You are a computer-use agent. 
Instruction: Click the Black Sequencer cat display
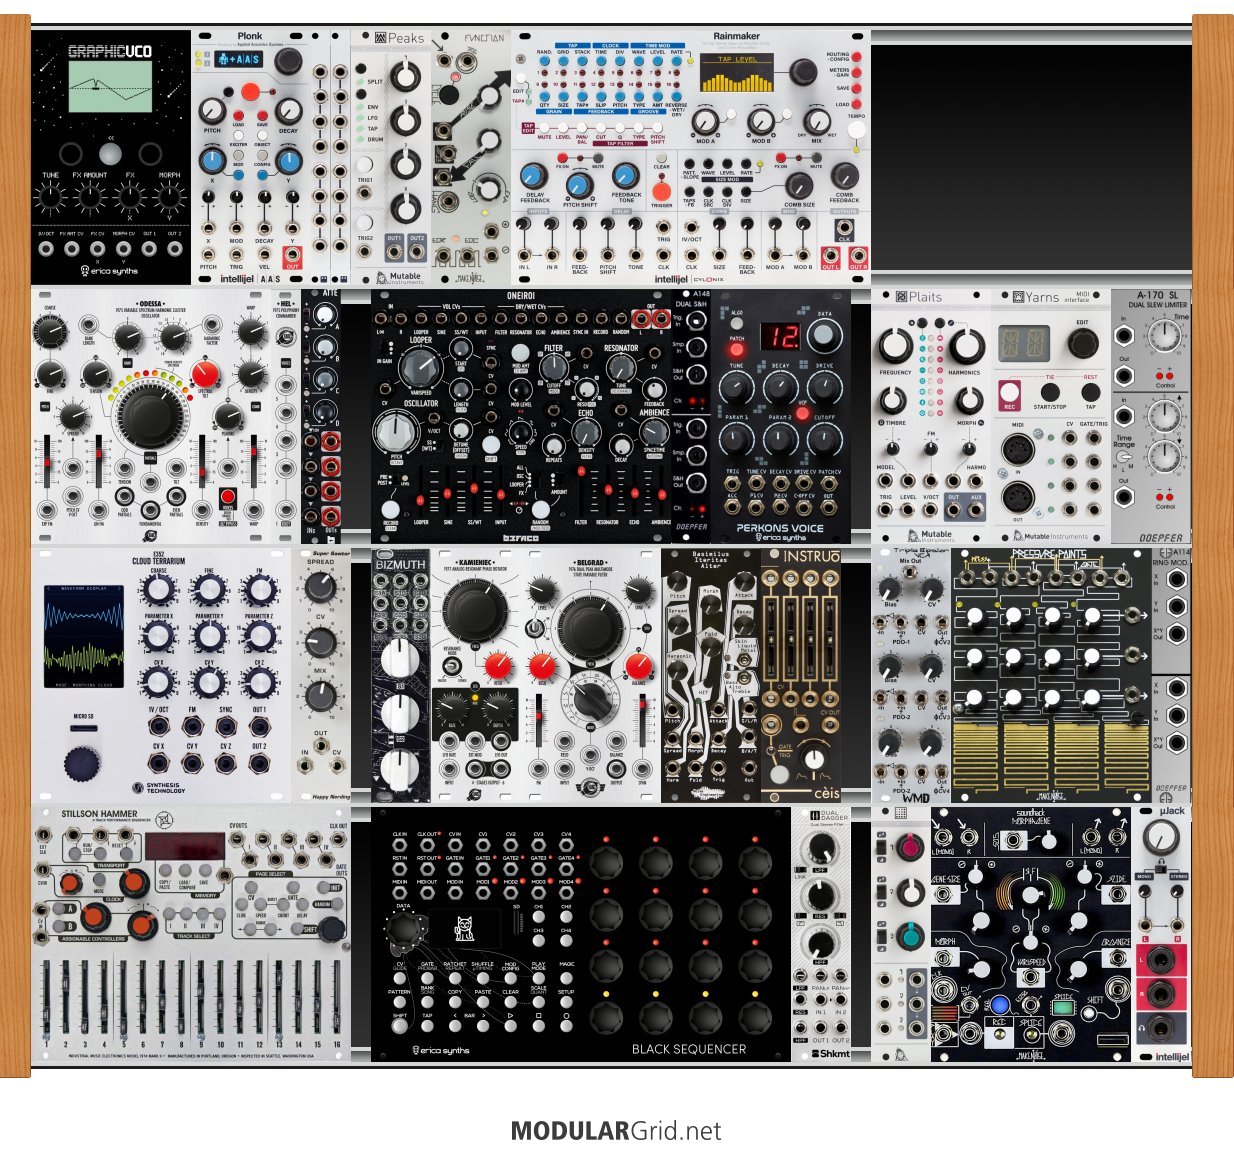[467, 928]
